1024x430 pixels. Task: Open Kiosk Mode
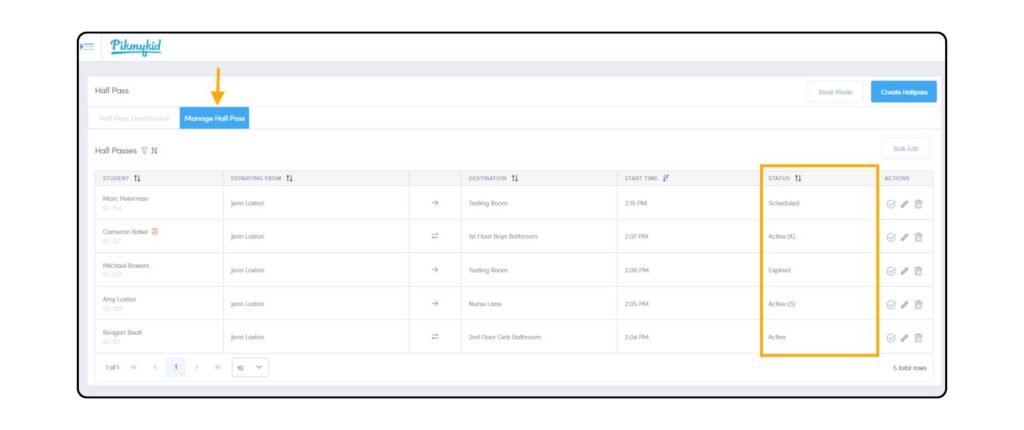[x=835, y=92]
